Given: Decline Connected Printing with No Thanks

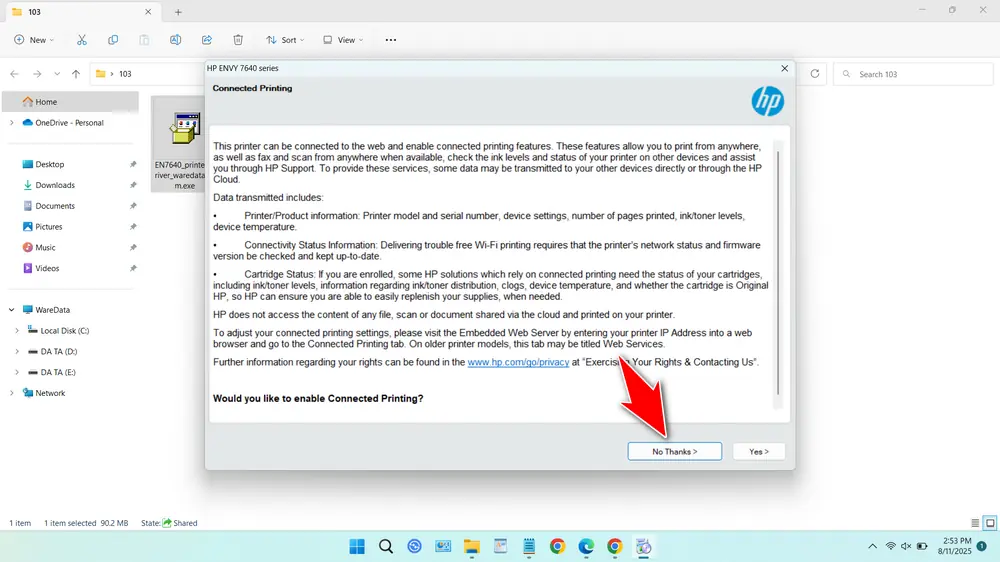Looking at the screenshot, I should [x=675, y=452].
